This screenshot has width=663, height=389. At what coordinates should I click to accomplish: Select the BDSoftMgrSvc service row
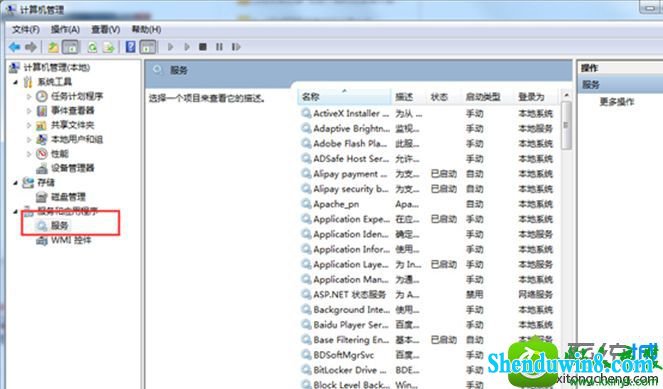[429, 355]
